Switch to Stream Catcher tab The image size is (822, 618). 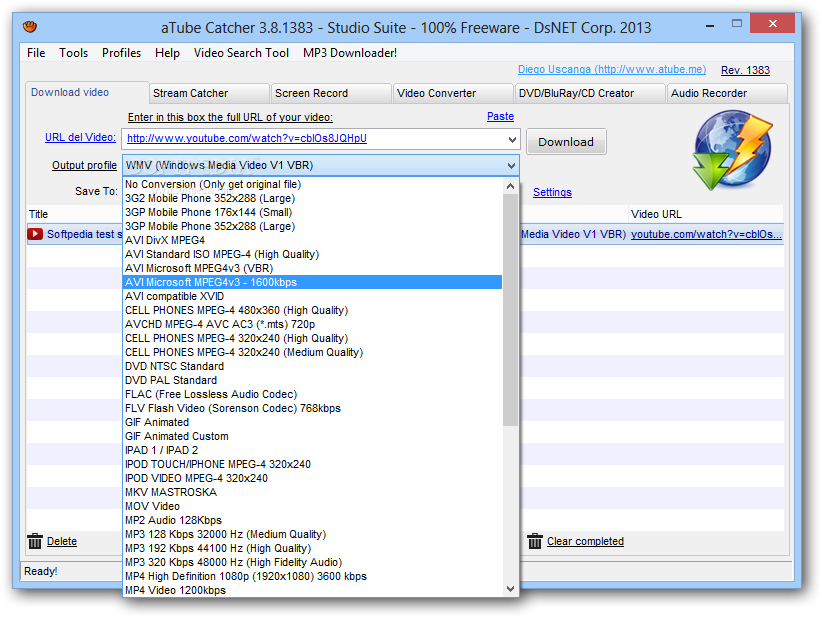click(x=209, y=93)
